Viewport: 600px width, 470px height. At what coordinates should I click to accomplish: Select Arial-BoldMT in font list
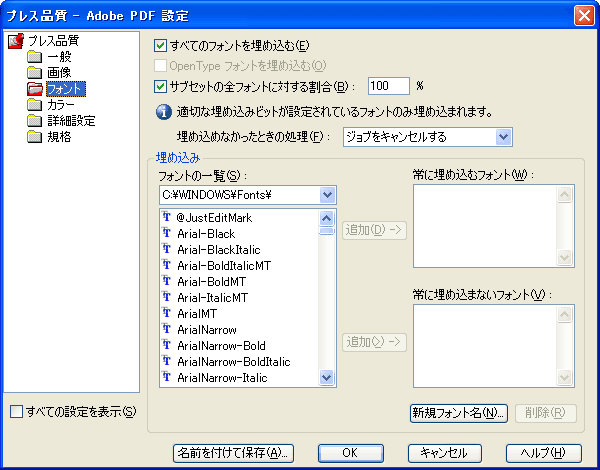click(x=212, y=282)
